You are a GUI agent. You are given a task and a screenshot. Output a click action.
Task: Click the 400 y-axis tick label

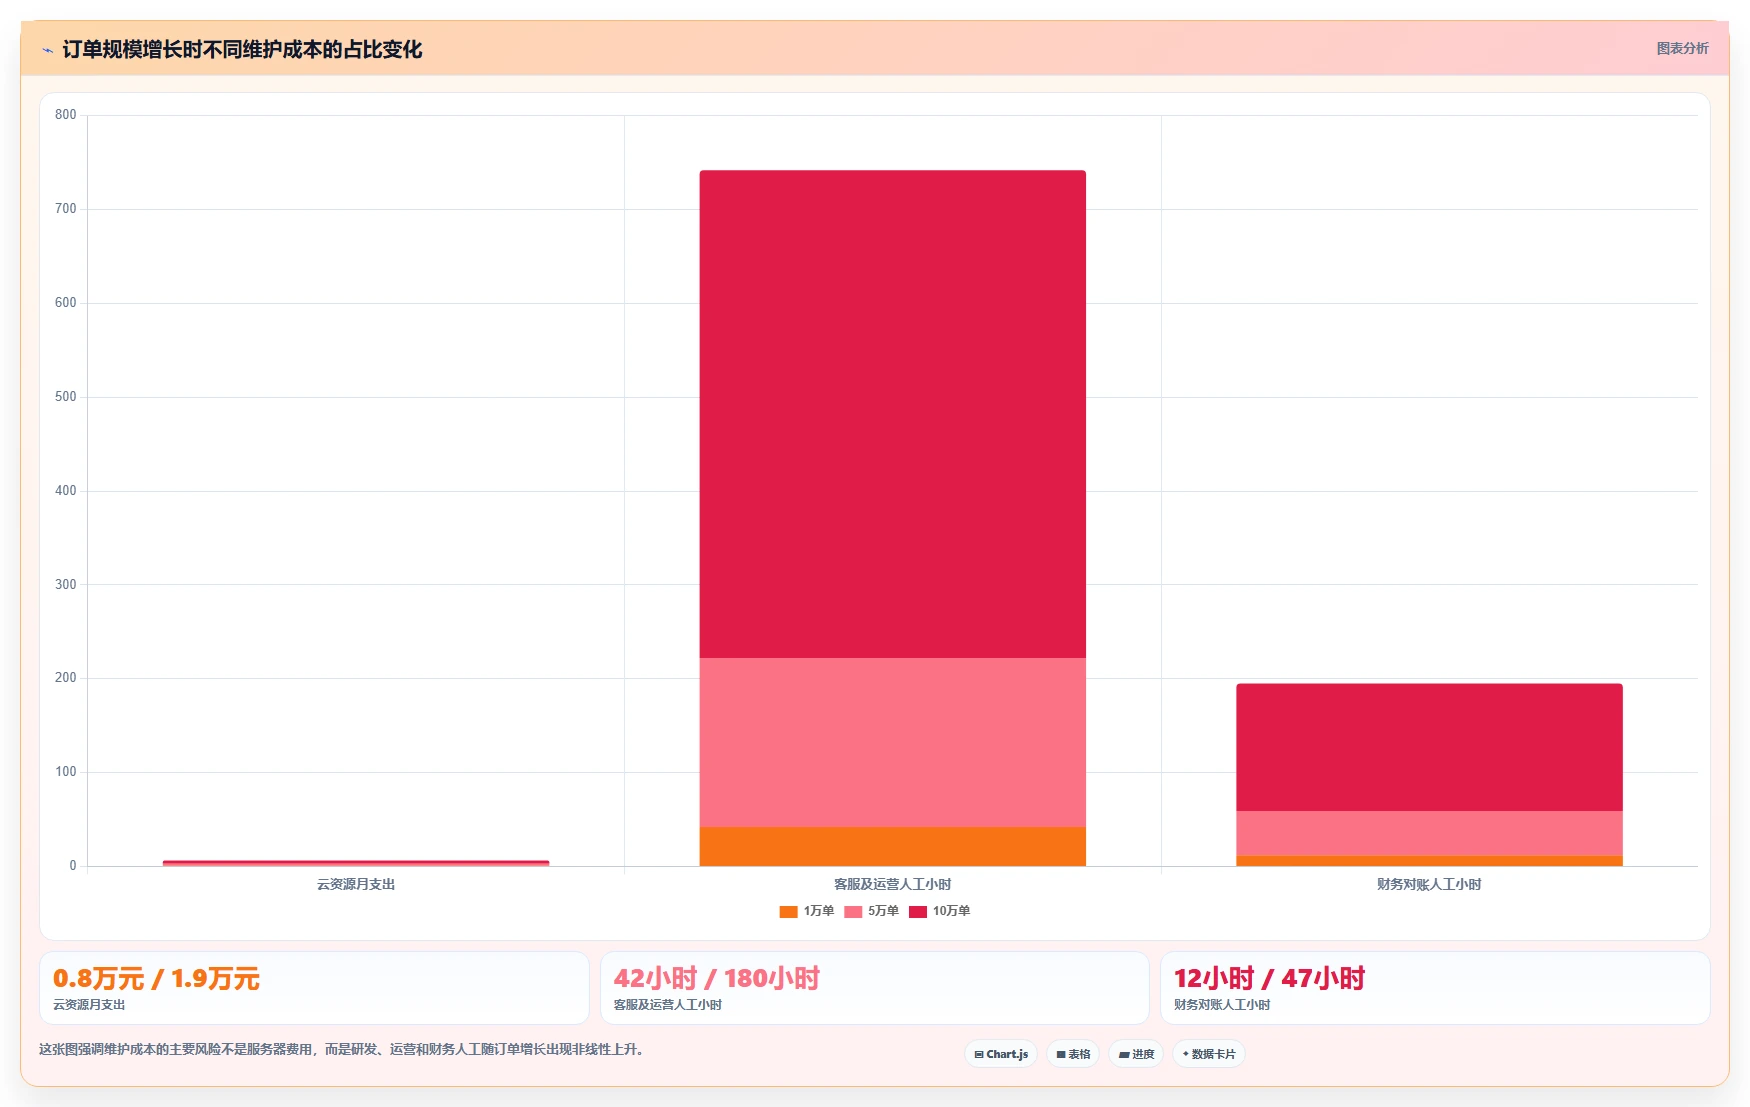pyautogui.click(x=66, y=491)
